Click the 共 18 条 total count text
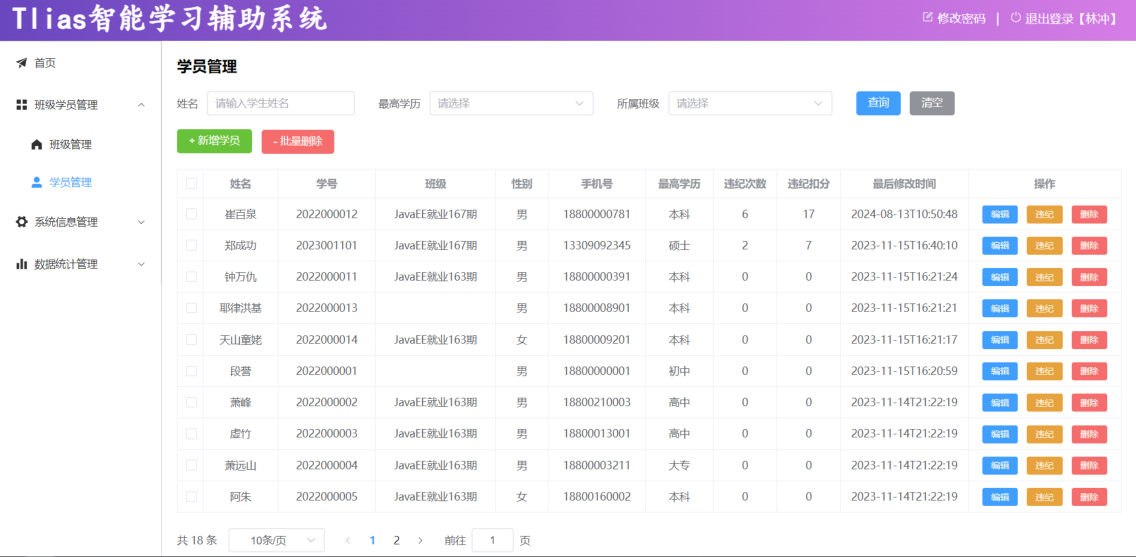Screen dimensions: 1136x557 [x=197, y=540]
